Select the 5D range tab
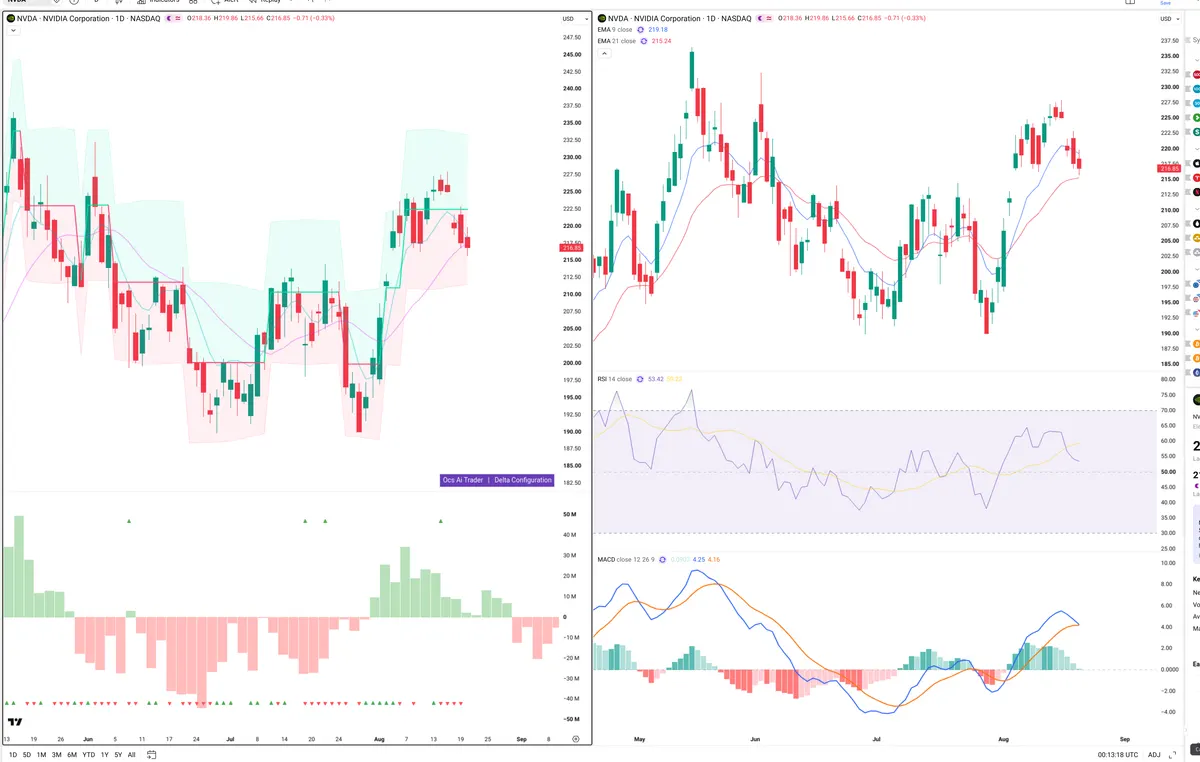The image size is (1200, 762). (x=27, y=754)
